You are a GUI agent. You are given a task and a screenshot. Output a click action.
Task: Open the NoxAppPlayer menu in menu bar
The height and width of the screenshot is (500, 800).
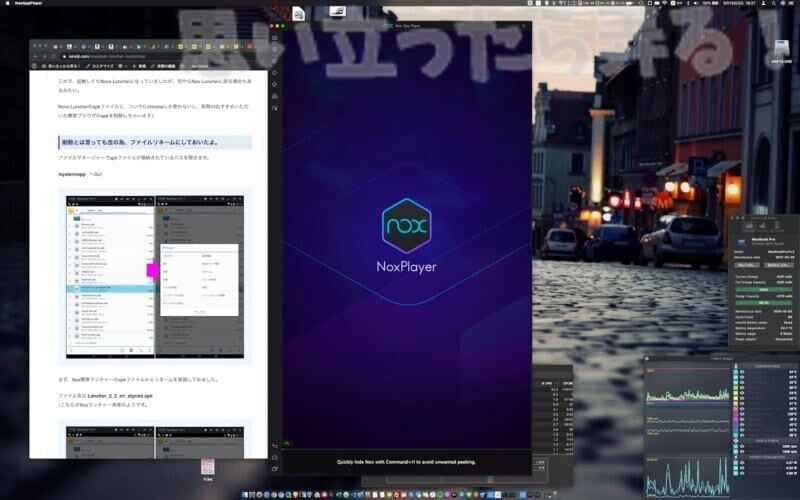coord(29,3)
